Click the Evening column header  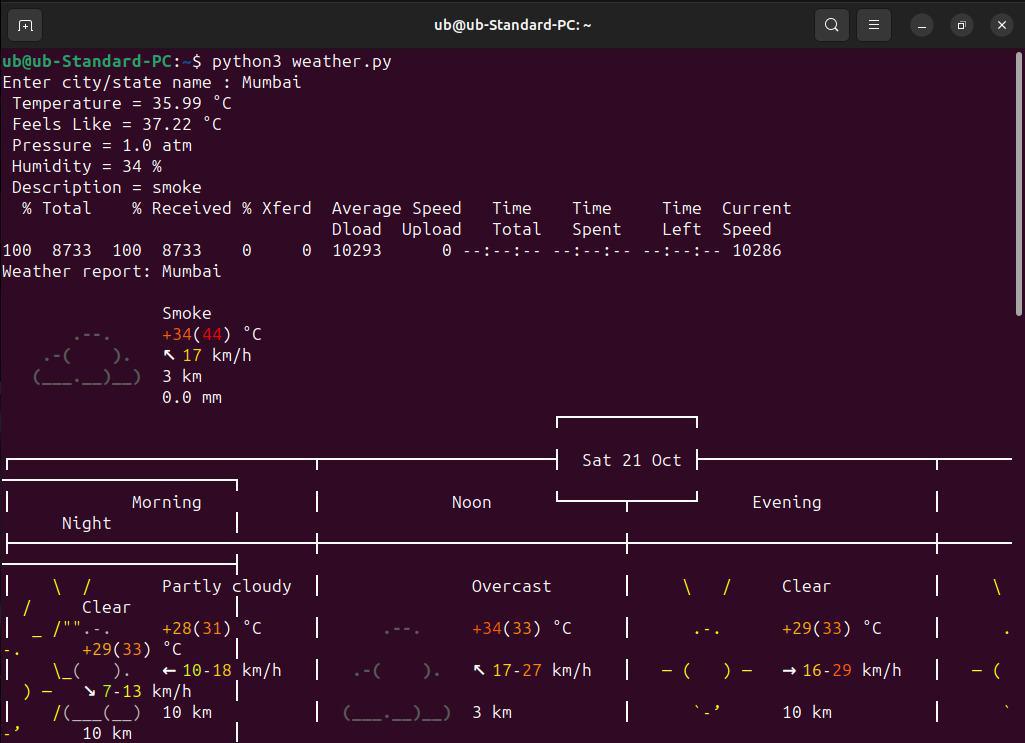(786, 502)
